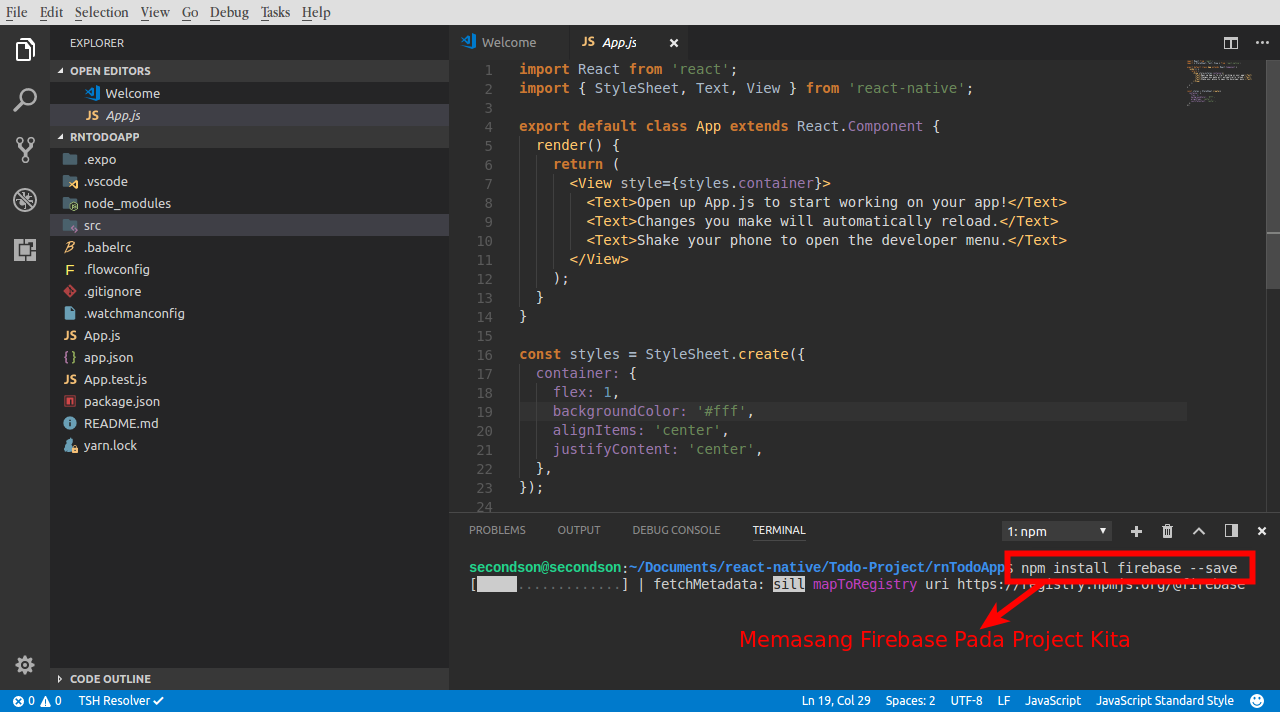Open App.js in the project tree
The height and width of the screenshot is (712, 1280).
tap(250, 335)
